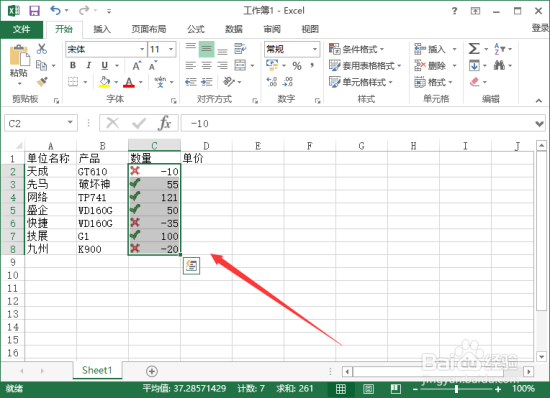
Task: Click the Redo arrow icon
Action: pos(84,11)
